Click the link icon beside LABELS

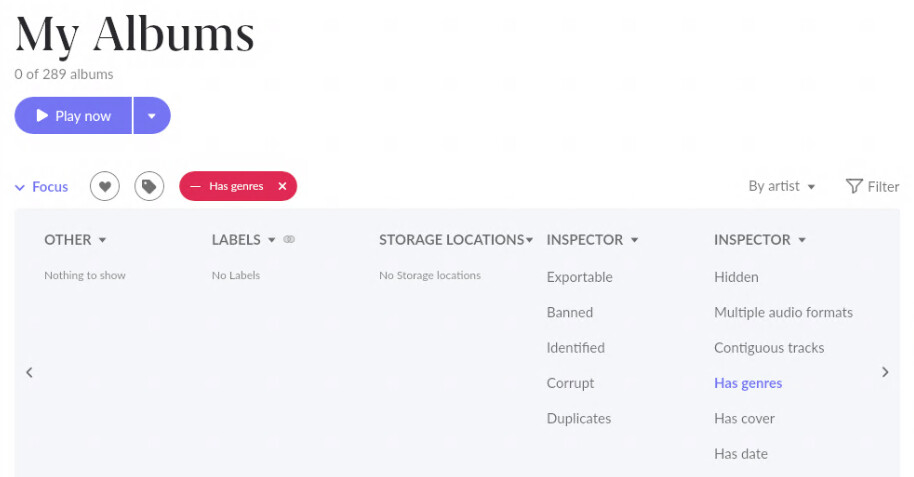pos(289,239)
